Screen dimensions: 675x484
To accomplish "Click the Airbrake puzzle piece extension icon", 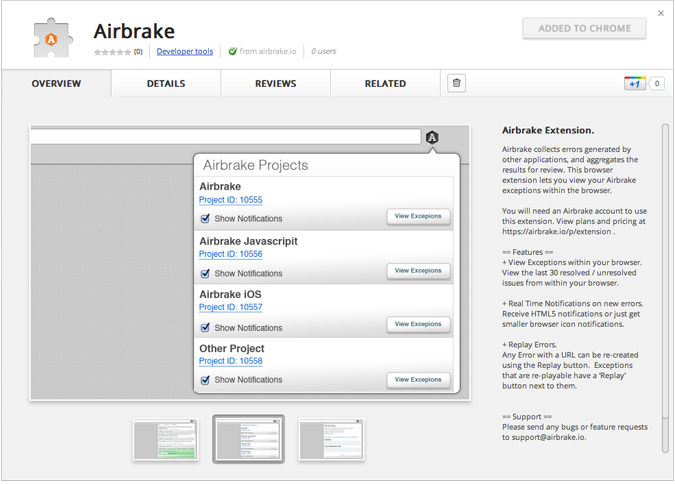I will tap(53, 38).
